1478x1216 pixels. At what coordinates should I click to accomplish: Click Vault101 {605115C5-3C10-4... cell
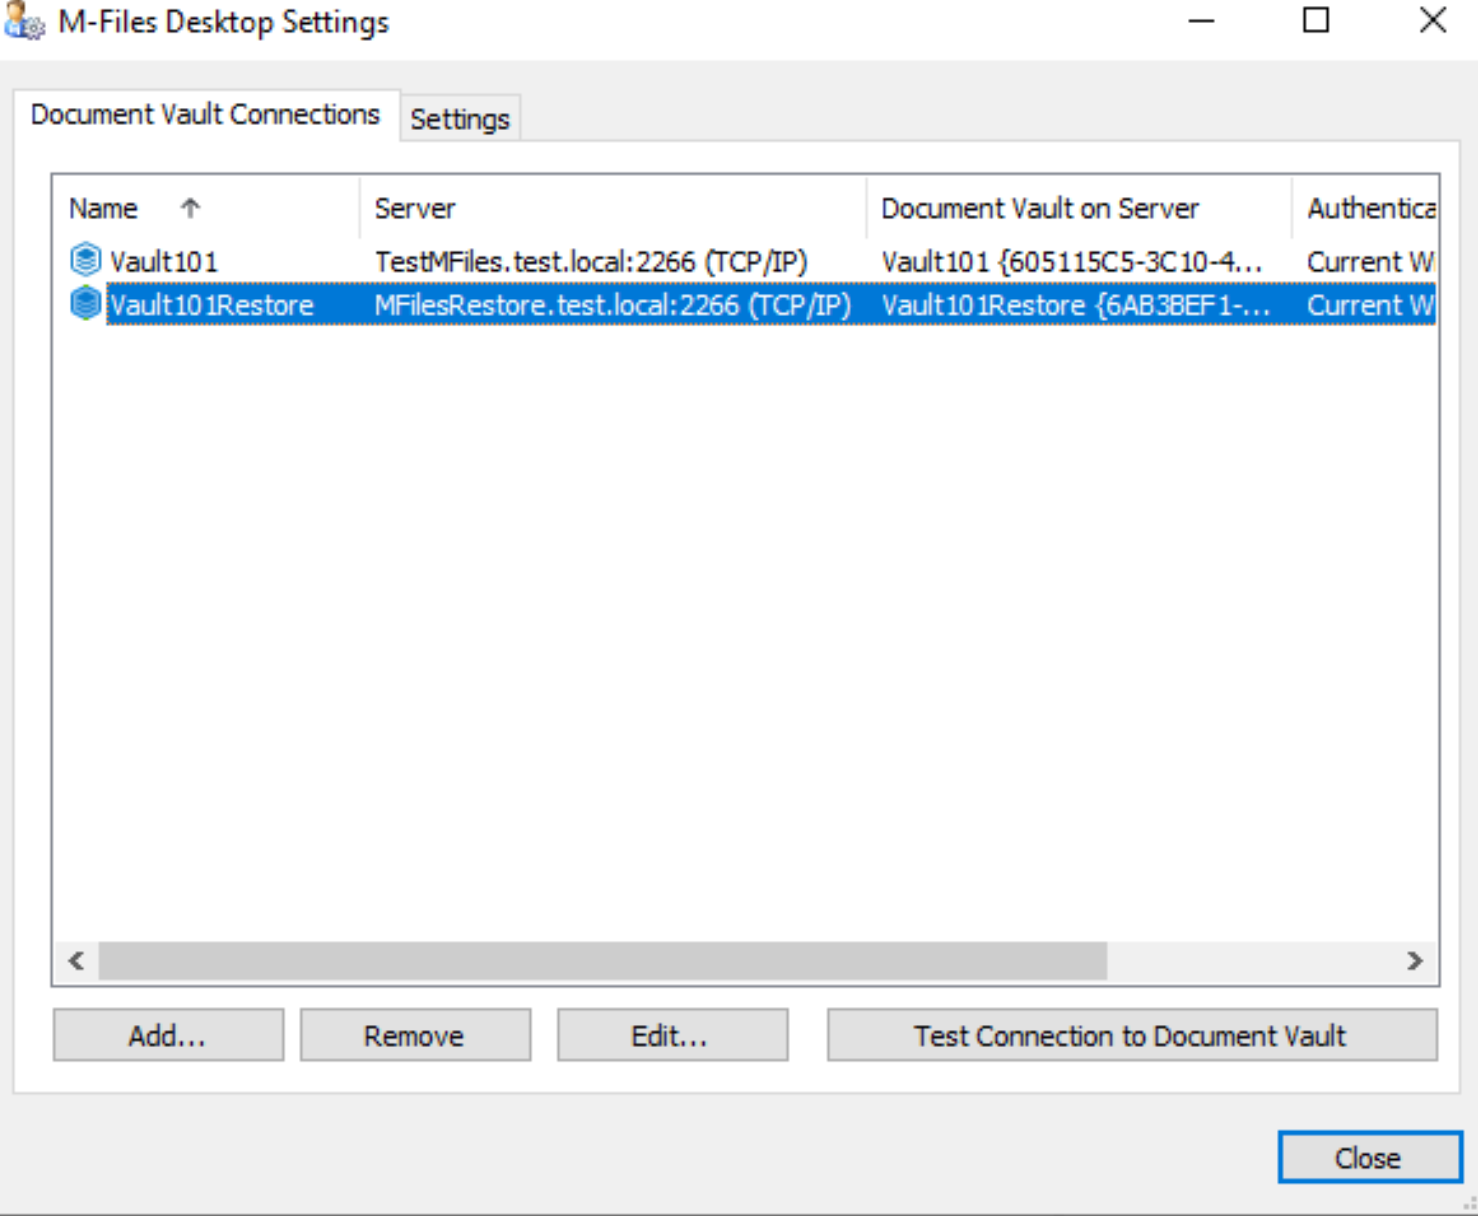pyautogui.click(x=1071, y=262)
